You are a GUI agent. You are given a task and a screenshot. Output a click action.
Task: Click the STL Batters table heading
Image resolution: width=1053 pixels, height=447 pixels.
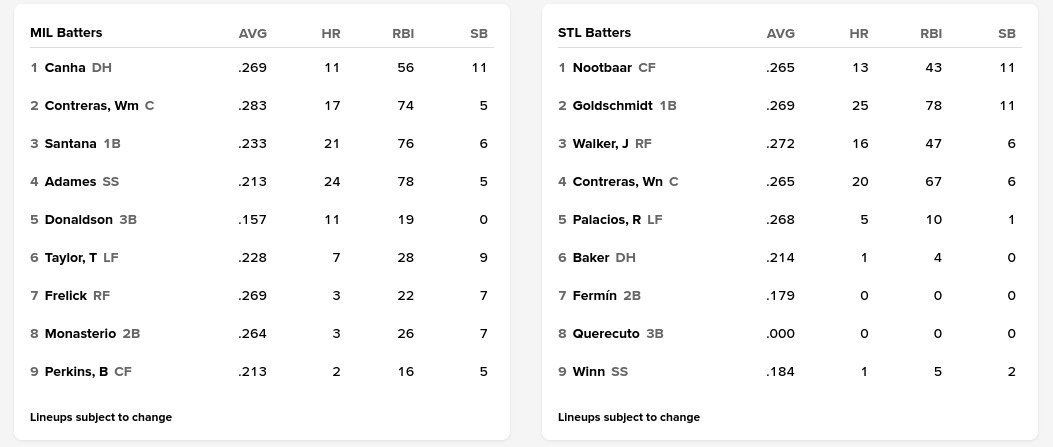tap(594, 33)
